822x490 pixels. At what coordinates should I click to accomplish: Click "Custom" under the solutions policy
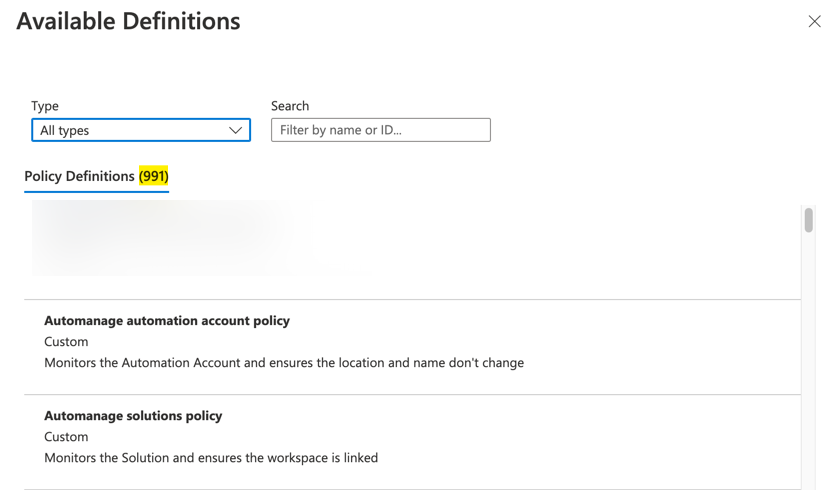coord(66,437)
